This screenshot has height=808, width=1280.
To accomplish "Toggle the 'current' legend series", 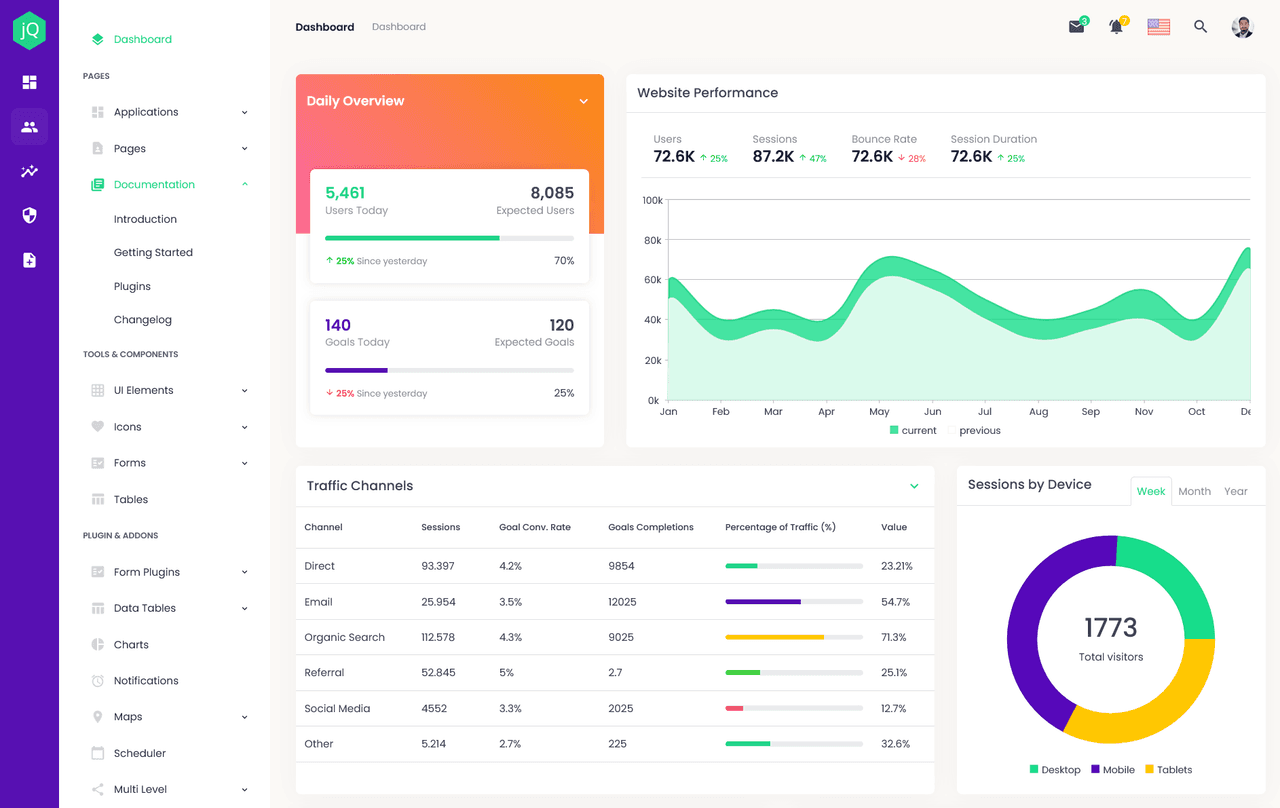I will pyautogui.click(x=913, y=430).
